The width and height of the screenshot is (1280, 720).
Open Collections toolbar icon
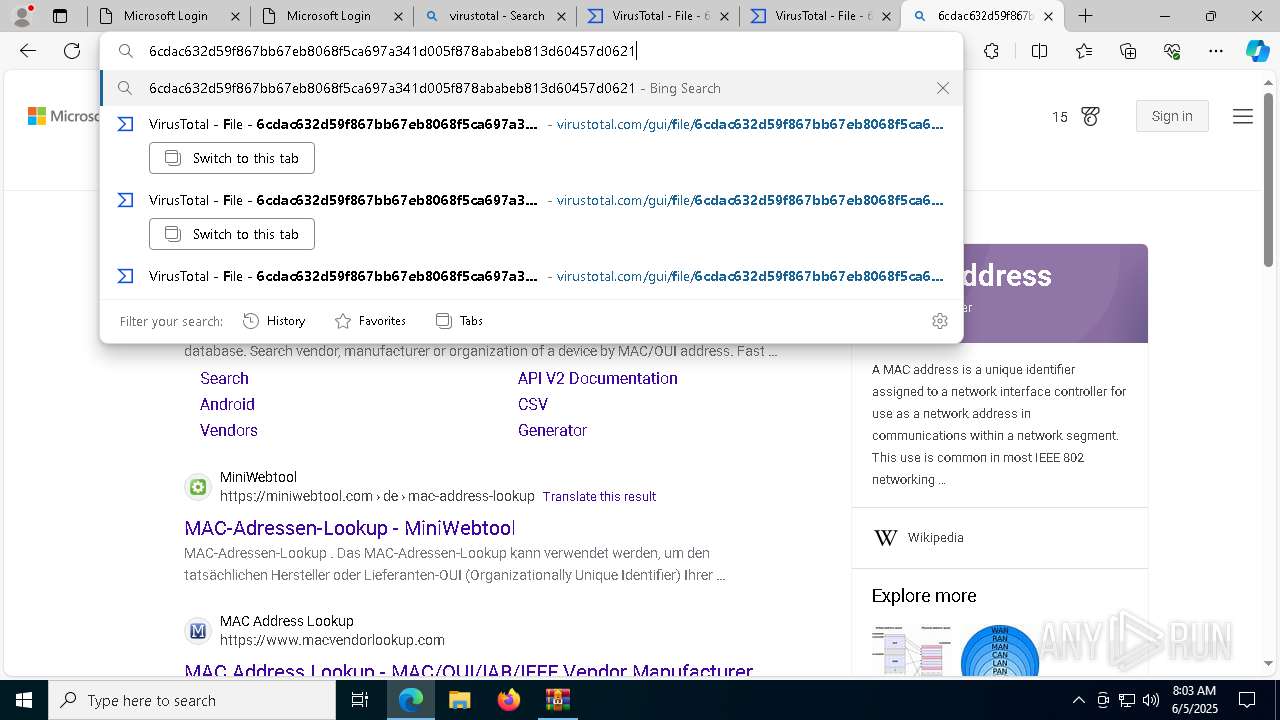pyautogui.click(x=1128, y=51)
